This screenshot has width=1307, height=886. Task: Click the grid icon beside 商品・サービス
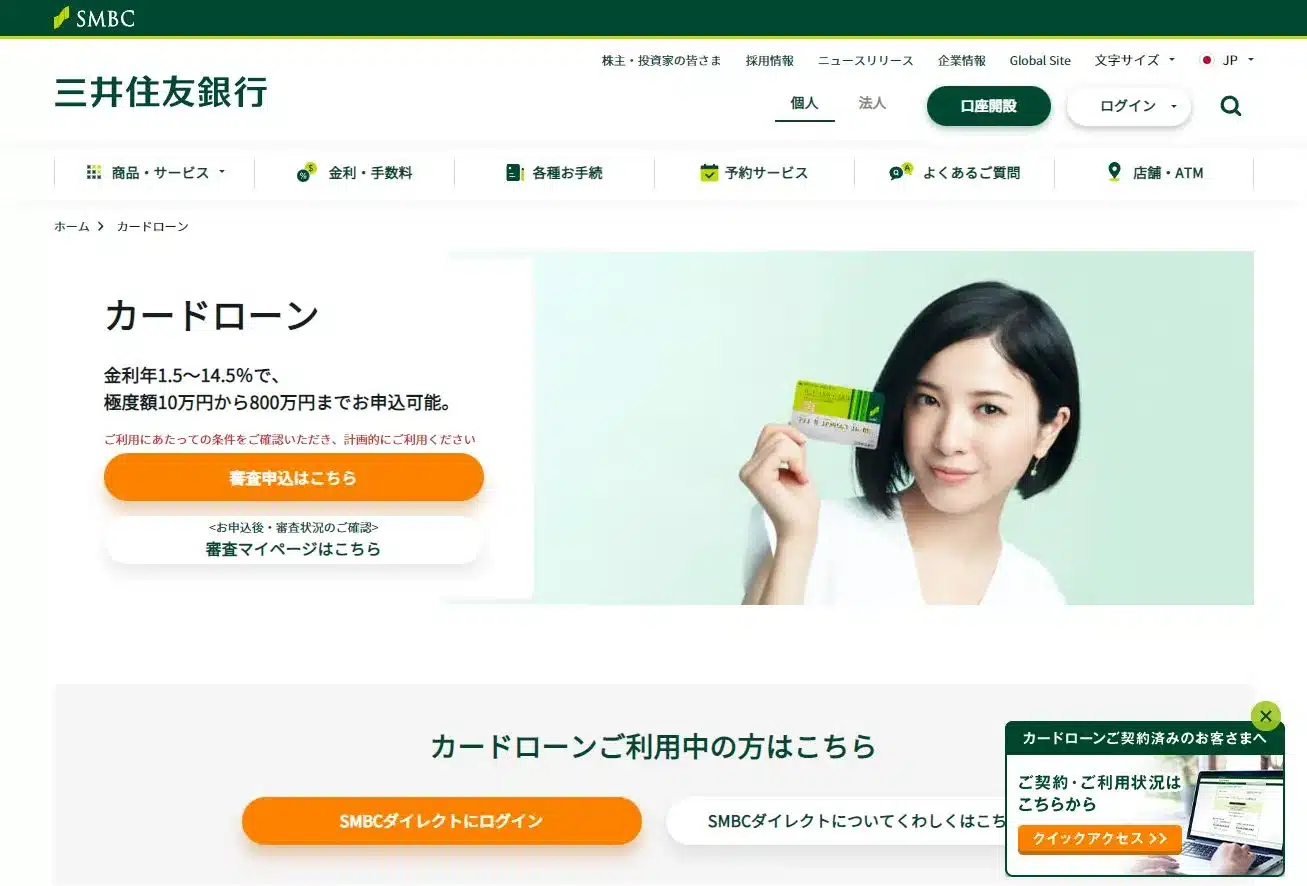pyautogui.click(x=94, y=173)
